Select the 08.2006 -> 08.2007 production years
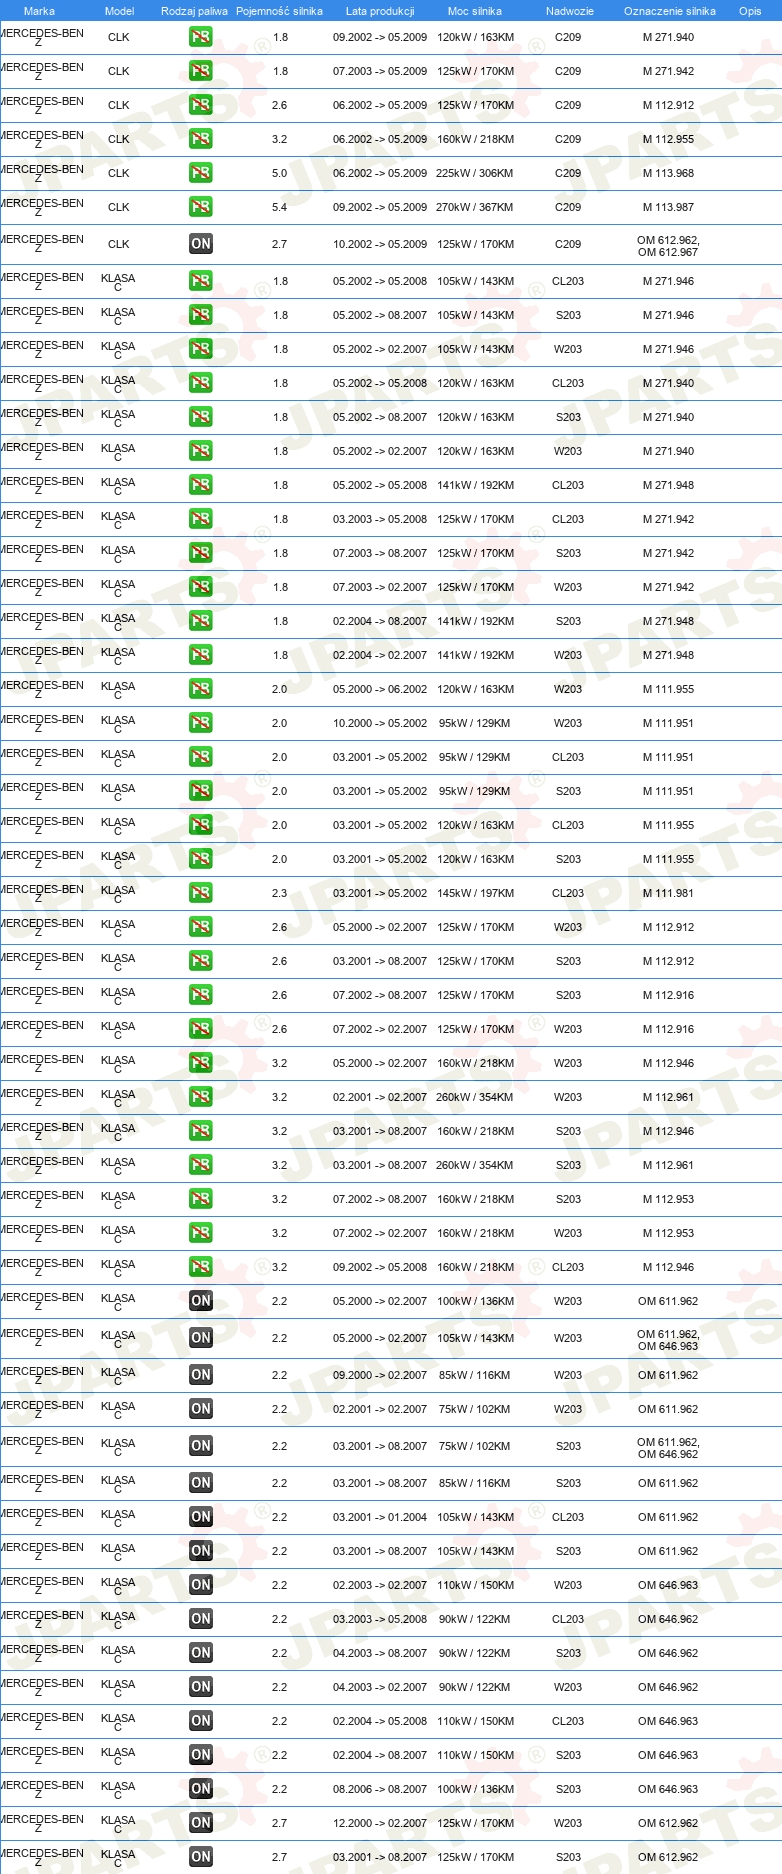782x1874 pixels. (x=380, y=1789)
